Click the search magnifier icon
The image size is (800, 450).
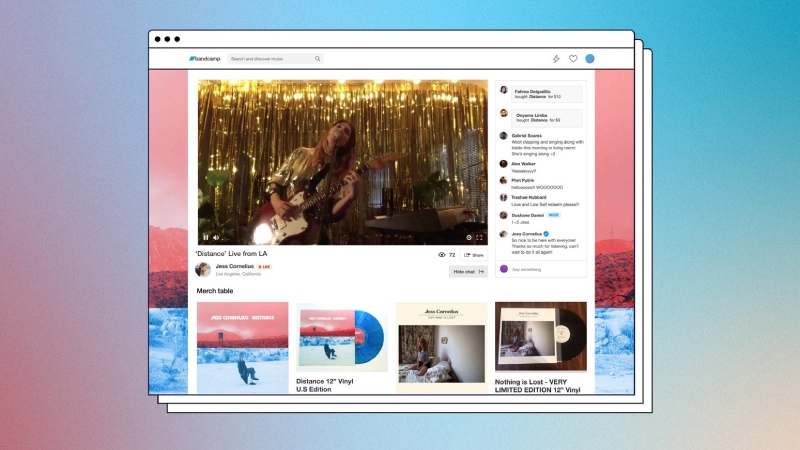317,59
